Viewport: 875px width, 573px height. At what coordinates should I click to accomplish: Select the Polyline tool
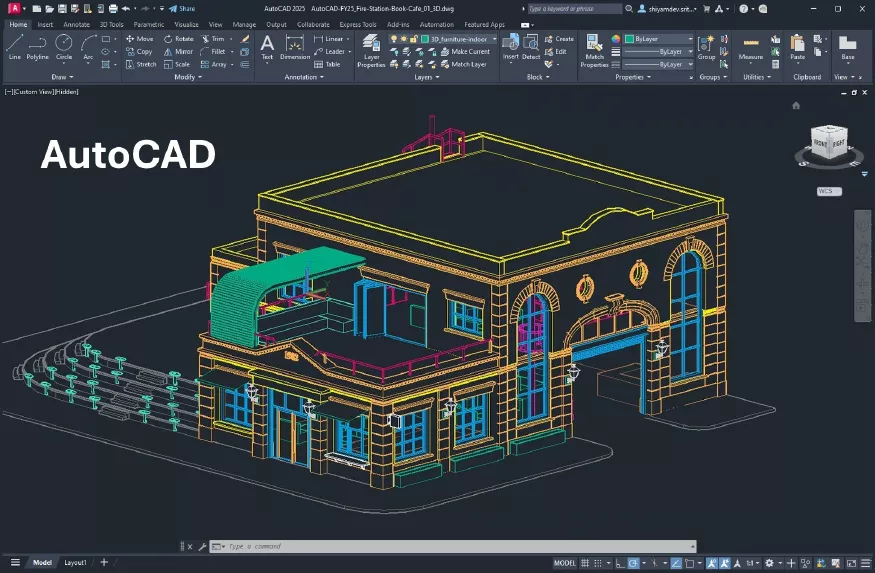pyautogui.click(x=38, y=46)
